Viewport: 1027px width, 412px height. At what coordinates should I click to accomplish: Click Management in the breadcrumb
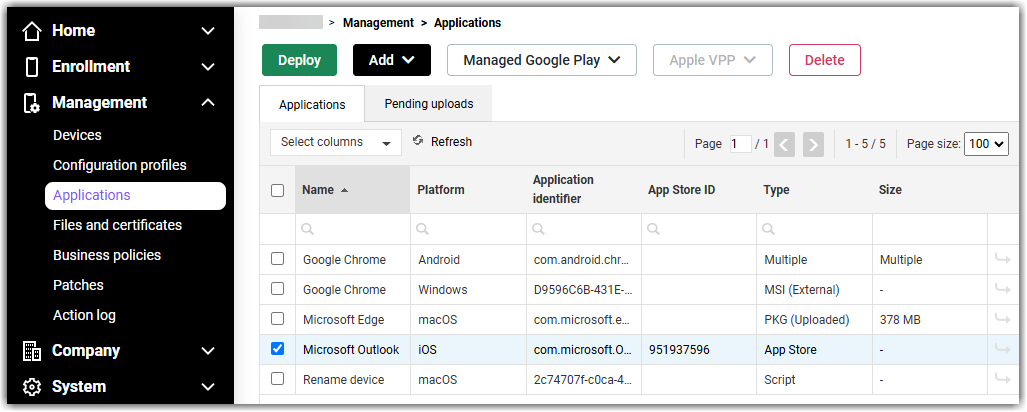379,23
